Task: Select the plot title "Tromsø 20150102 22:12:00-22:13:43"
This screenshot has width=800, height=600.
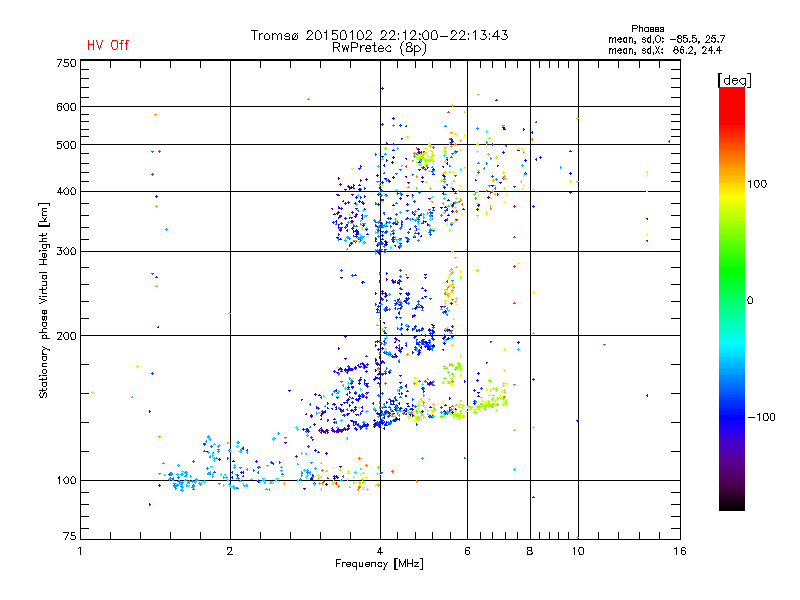Action: 379,35
